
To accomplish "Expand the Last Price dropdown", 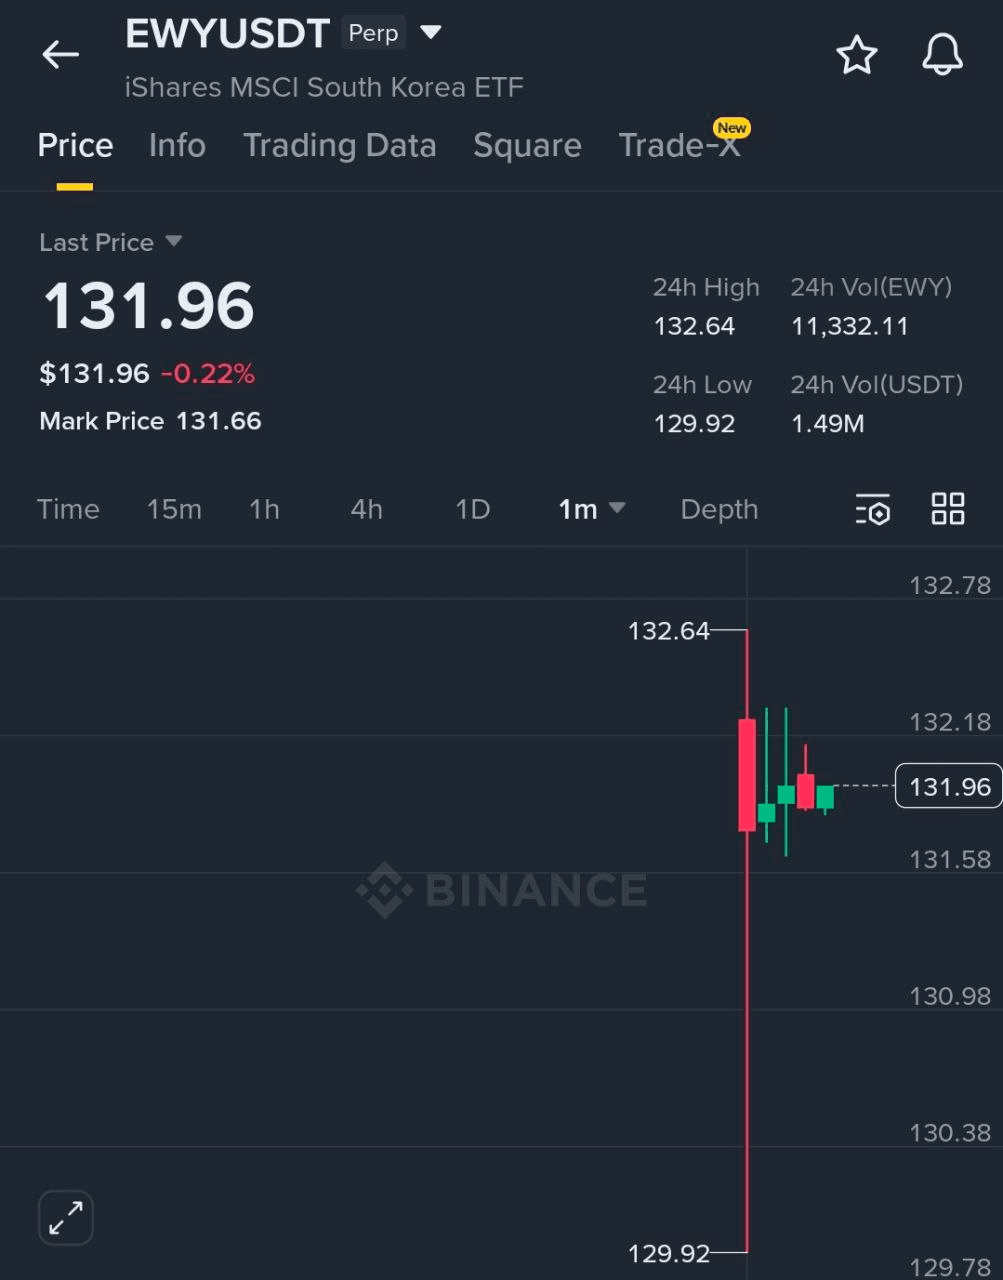I will (173, 242).
